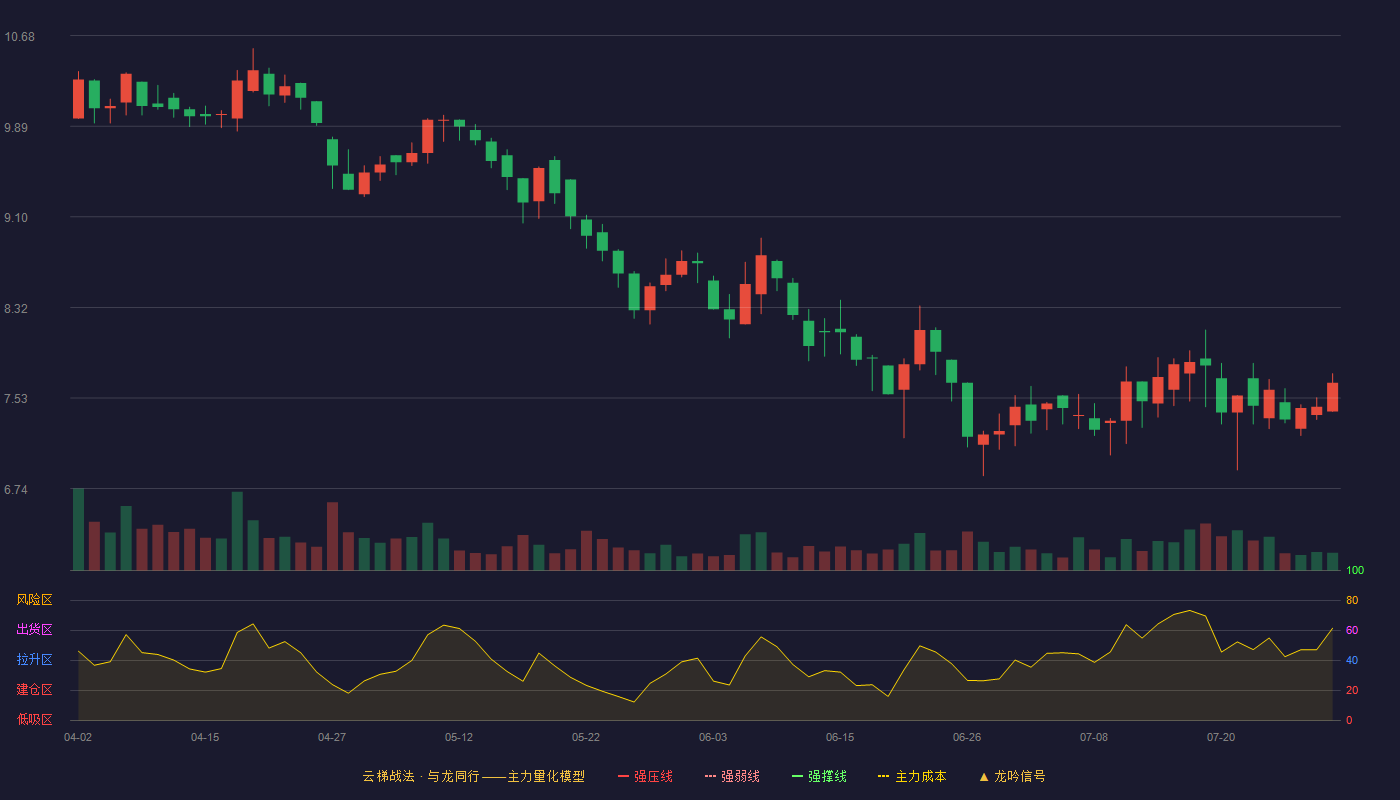Viewport: 1400px width, 800px height.
Task: Click the orange 80 indicator scale value
Action: 1352,600
